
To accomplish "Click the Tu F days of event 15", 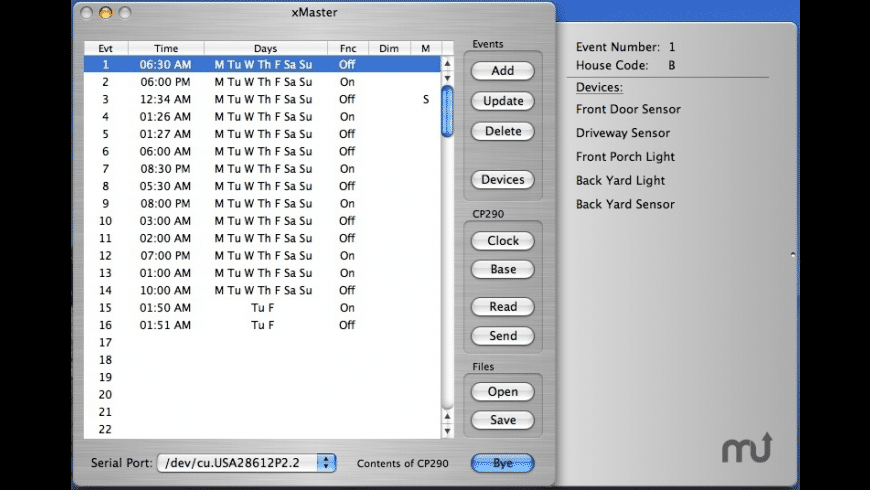I will point(262,307).
